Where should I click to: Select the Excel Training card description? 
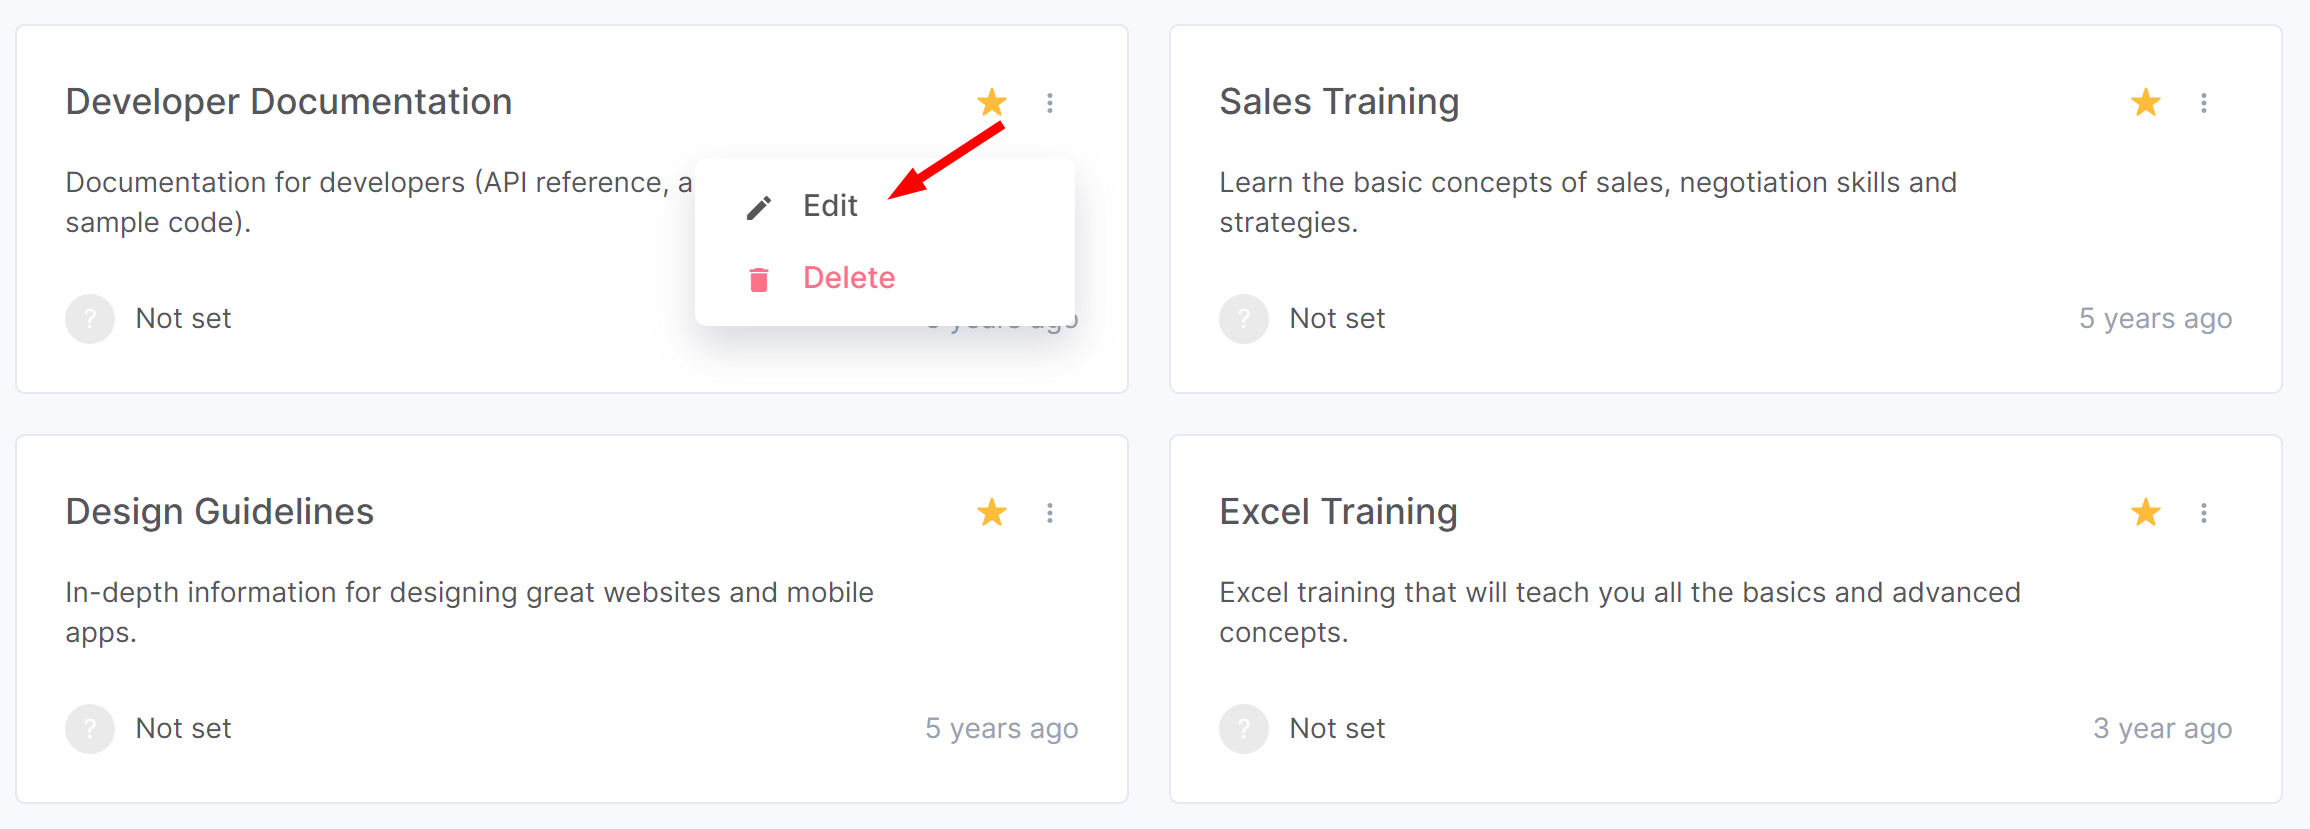click(x=1620, y=612)
